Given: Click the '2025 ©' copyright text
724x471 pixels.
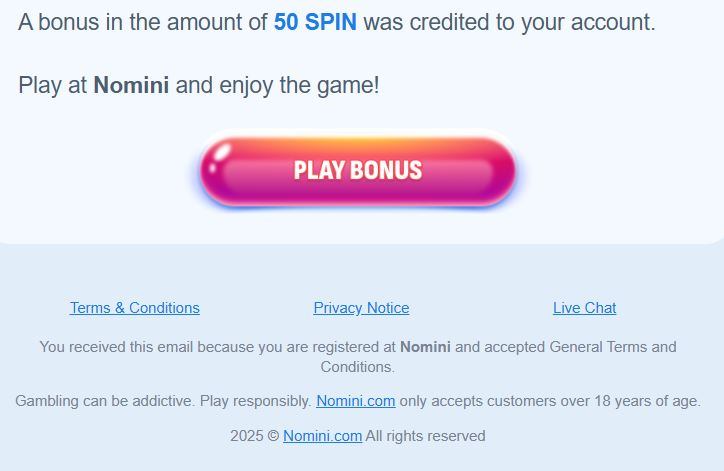Looking at the screenshot, I should [254, 436].
